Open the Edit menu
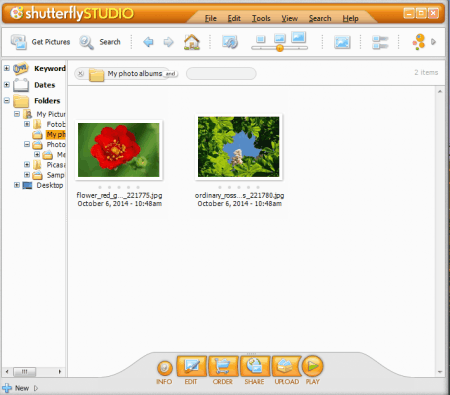This screenshot has width=450, height=395. click(234, 19)
